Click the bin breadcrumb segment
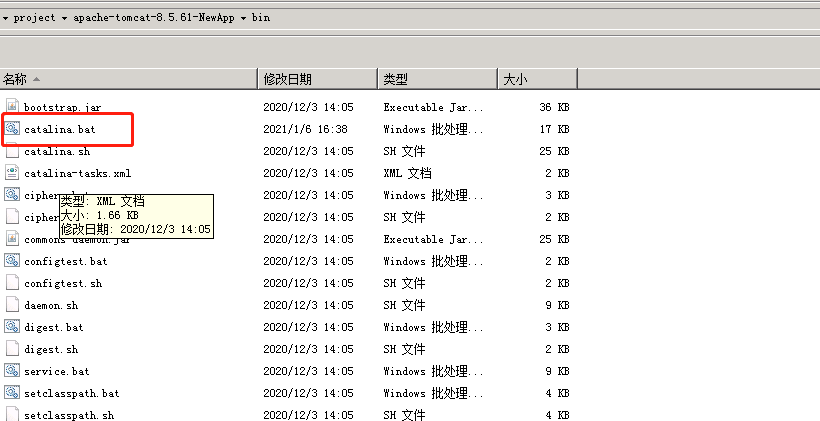 [x=261, y=17]
